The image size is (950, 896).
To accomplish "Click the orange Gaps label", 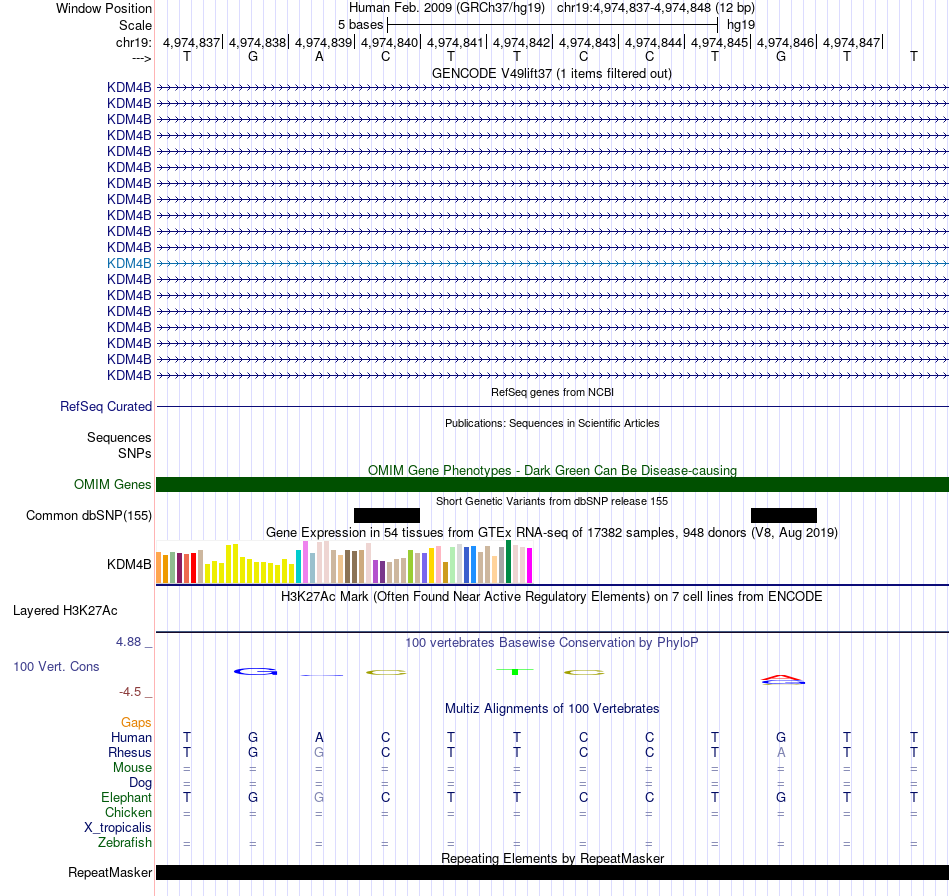I will click(136, 722).
